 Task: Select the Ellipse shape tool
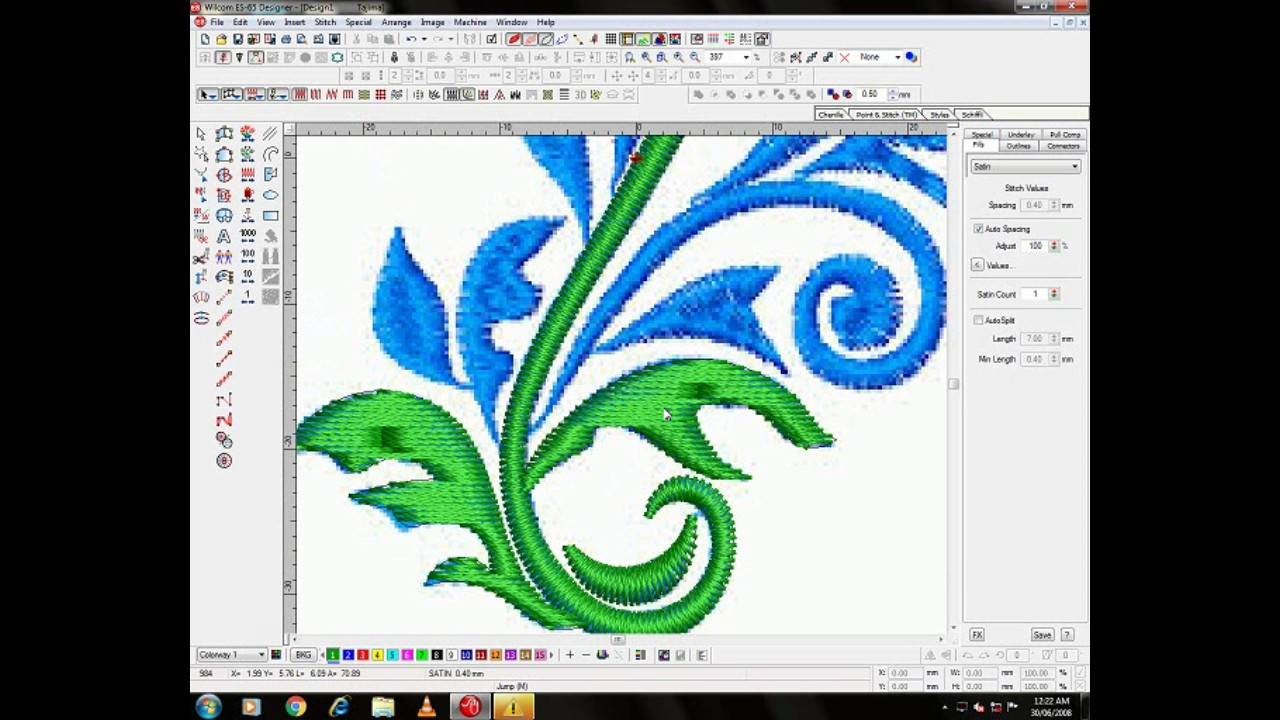[x=271, y=195]
